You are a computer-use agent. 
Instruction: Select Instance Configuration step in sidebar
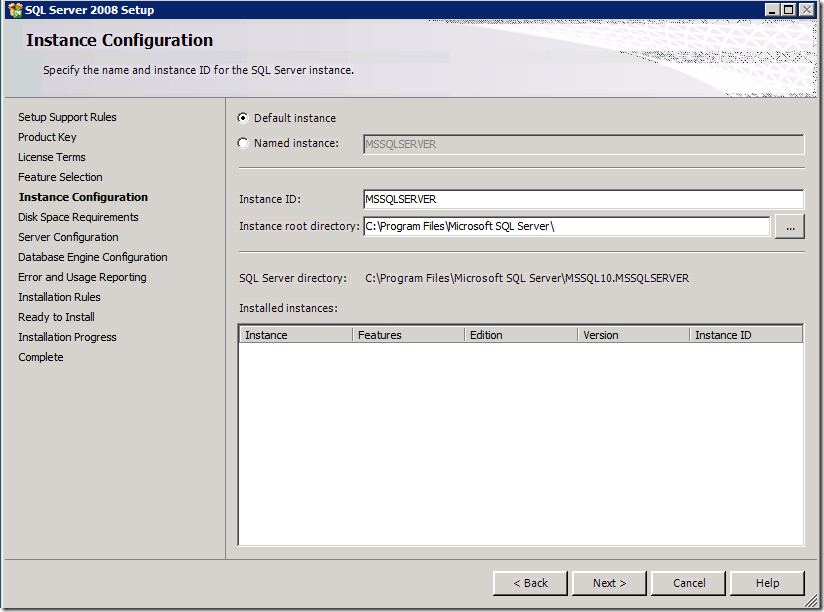click(x=83, y=197)
